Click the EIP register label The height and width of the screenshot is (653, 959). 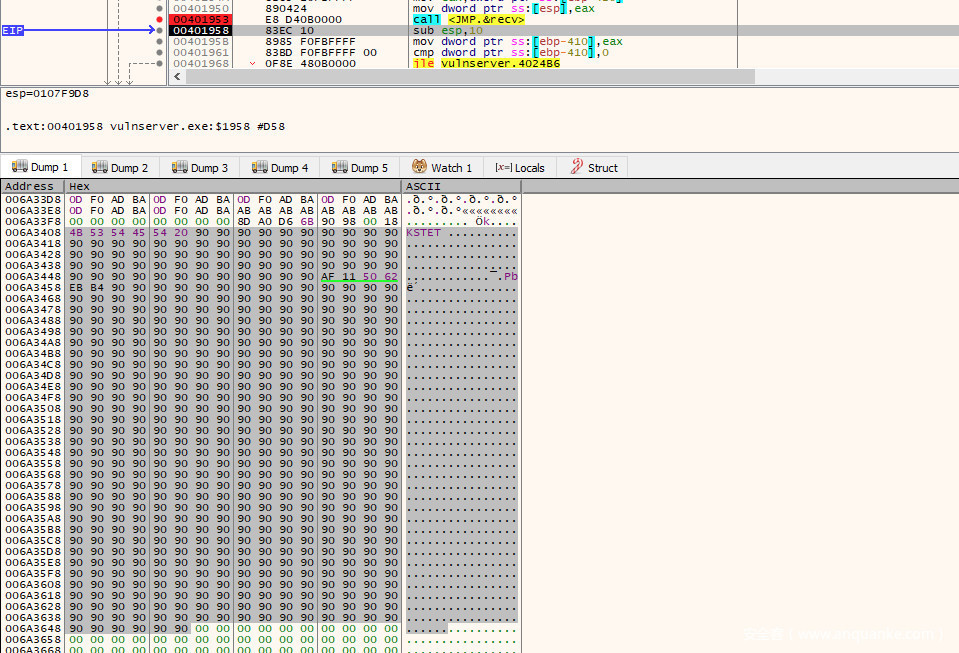(x=13, y=31)
